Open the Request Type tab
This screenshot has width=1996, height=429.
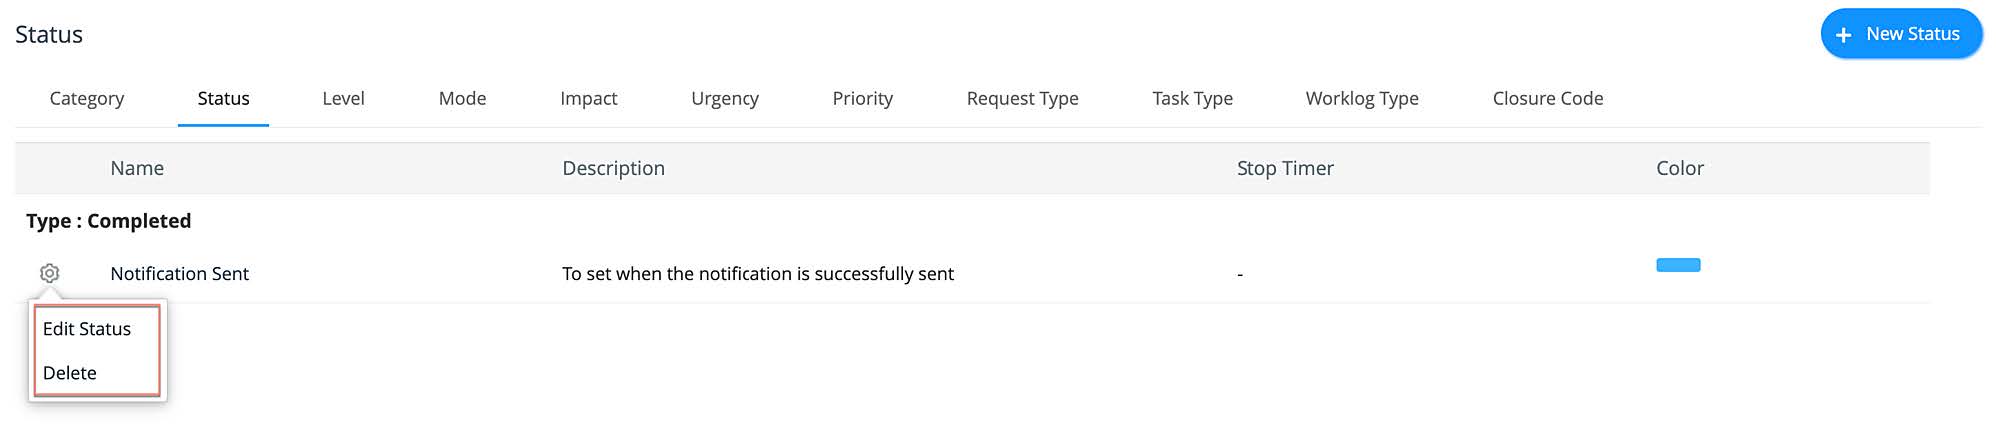coord(1022,98)
